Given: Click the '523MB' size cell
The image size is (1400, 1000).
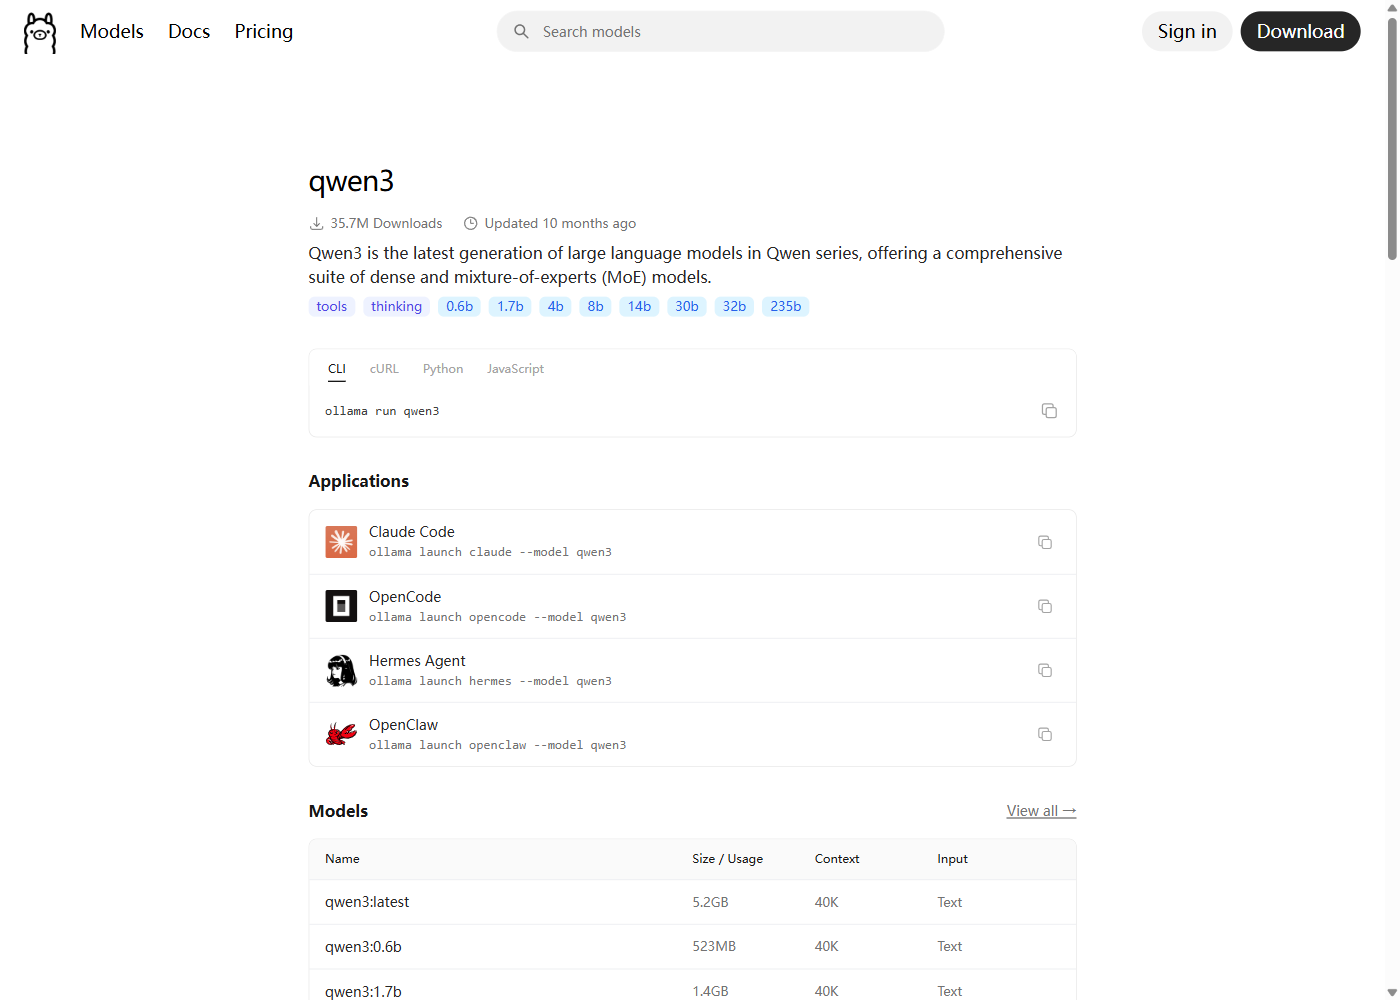Looking at the screenshot, I should pyautogui.click(x=714, y=947).
